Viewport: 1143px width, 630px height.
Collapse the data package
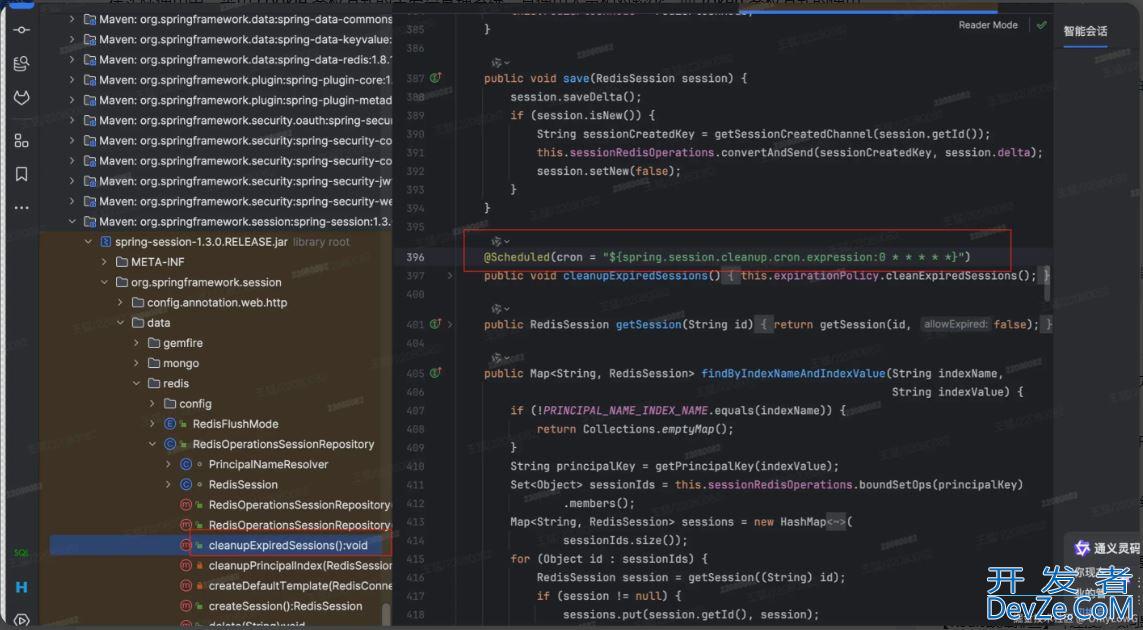point(120,323)
